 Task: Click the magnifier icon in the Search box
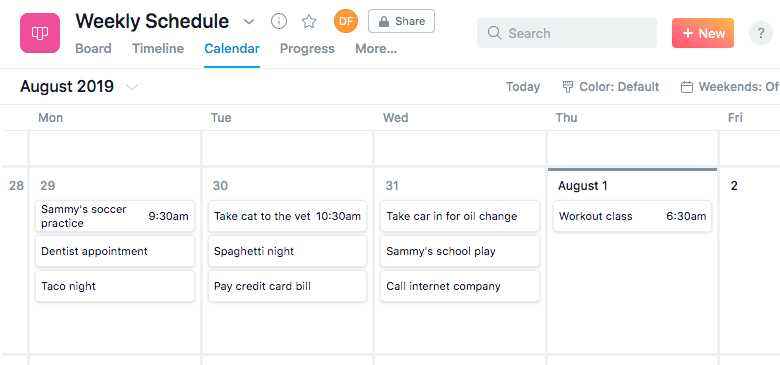(494, 33)
